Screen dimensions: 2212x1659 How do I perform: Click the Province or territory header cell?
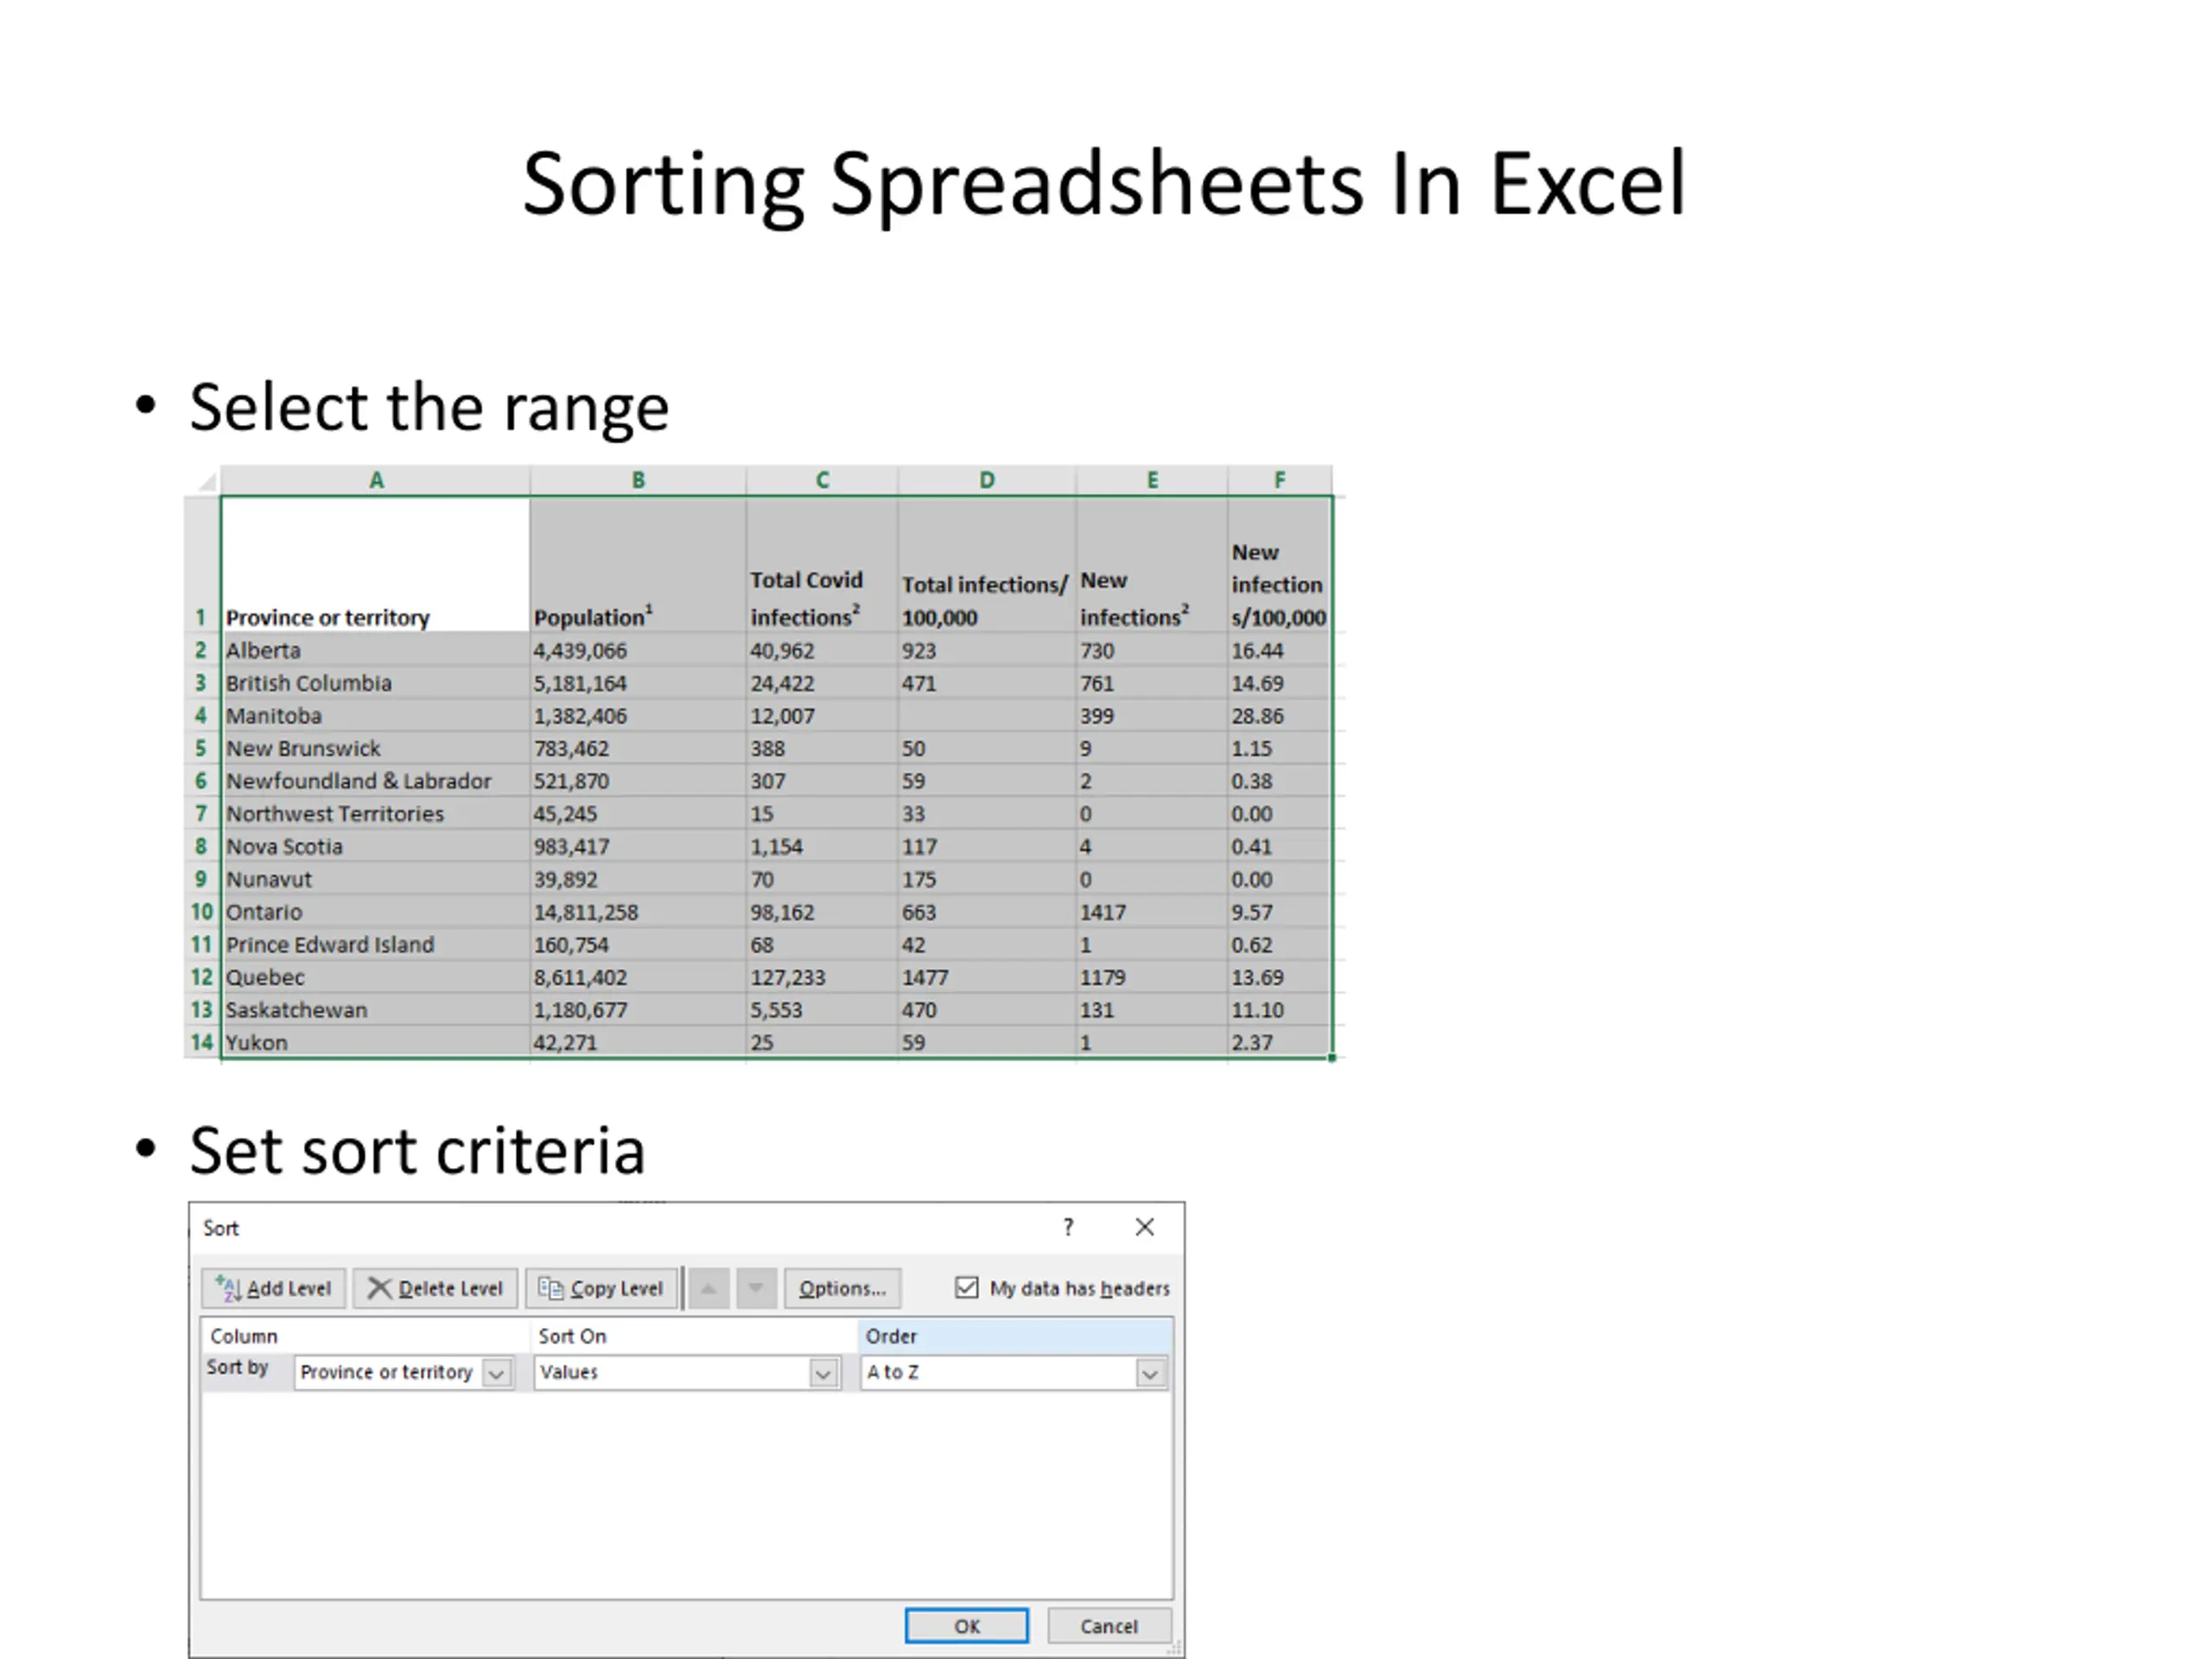(x=376, y=565)
